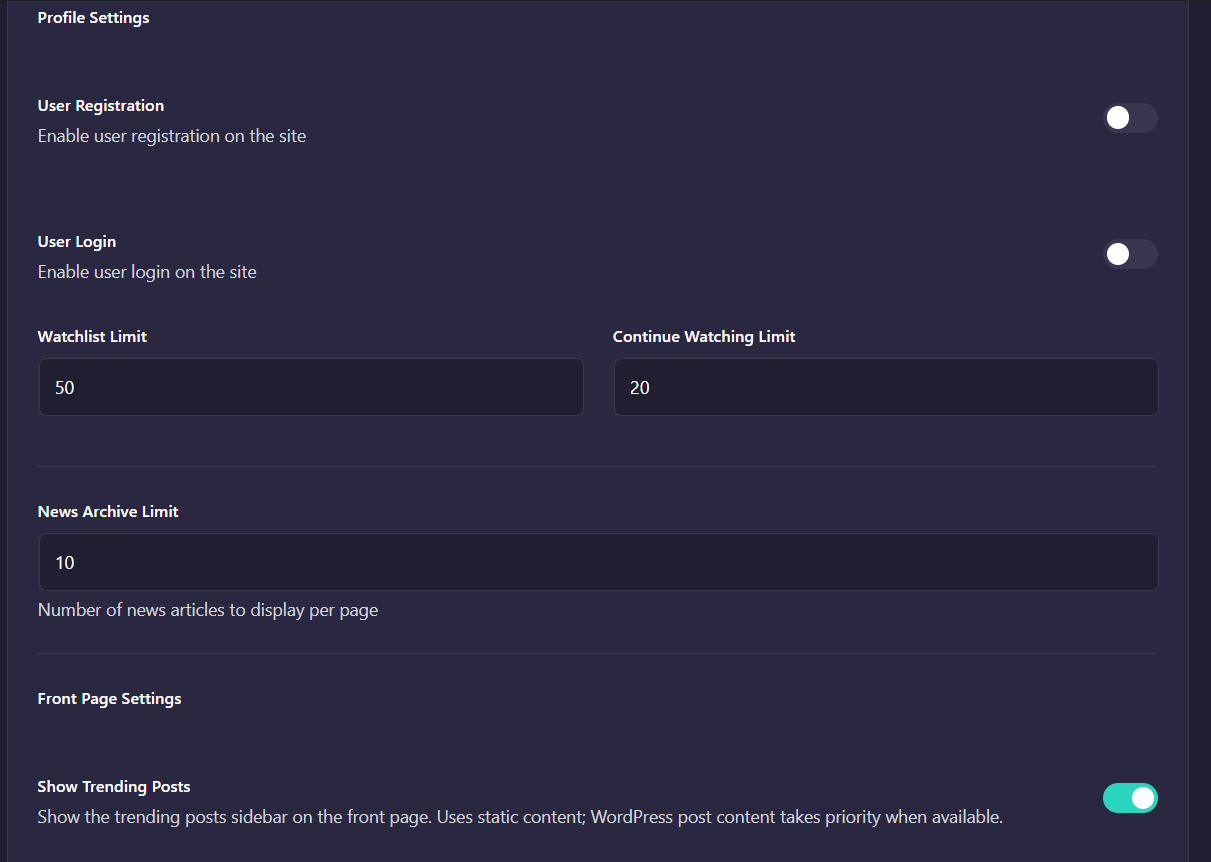
Task: Disable the Show Trending Posts toggle
Action: (x=1129, y=798)
